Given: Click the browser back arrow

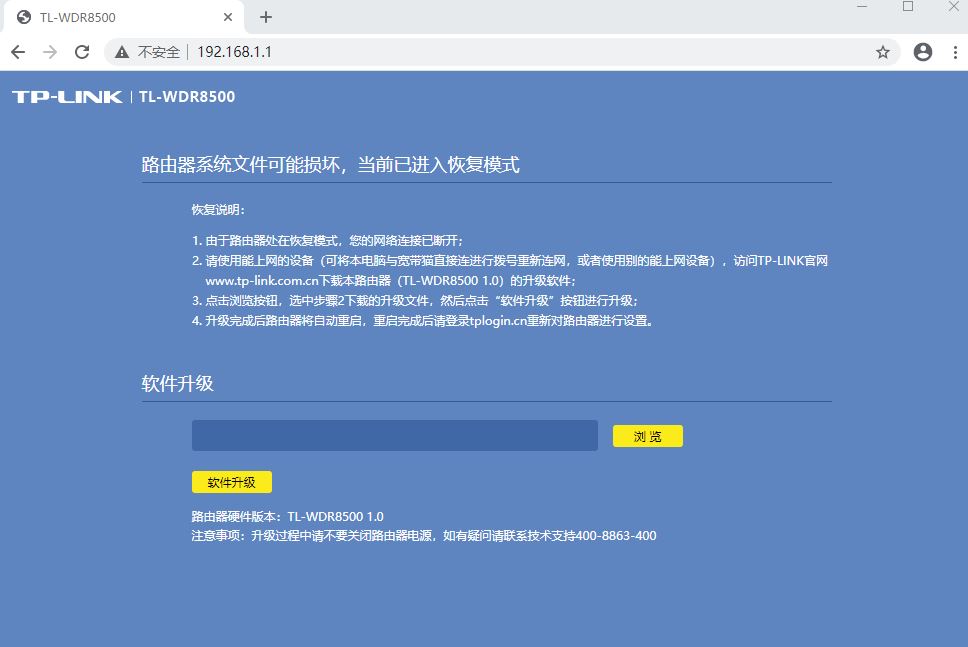Looking at the screenshot, I should point(18,52).
